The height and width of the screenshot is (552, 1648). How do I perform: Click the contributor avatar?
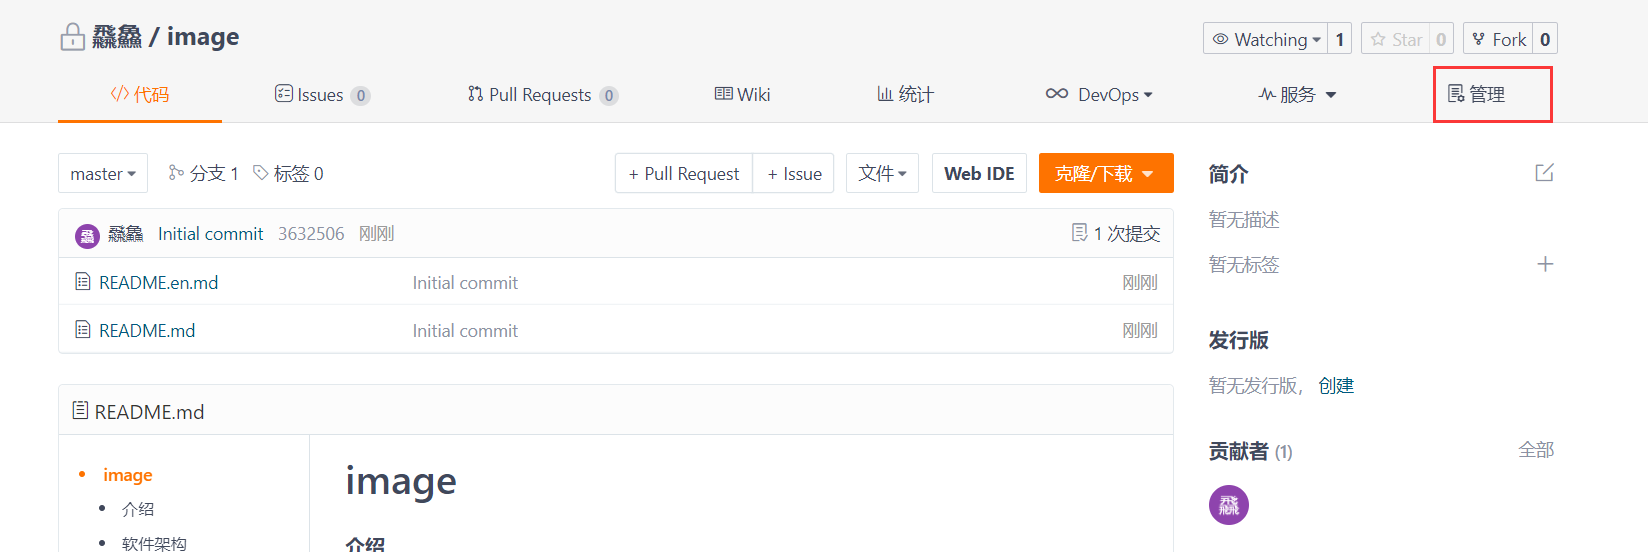[x=1229, y=505]
